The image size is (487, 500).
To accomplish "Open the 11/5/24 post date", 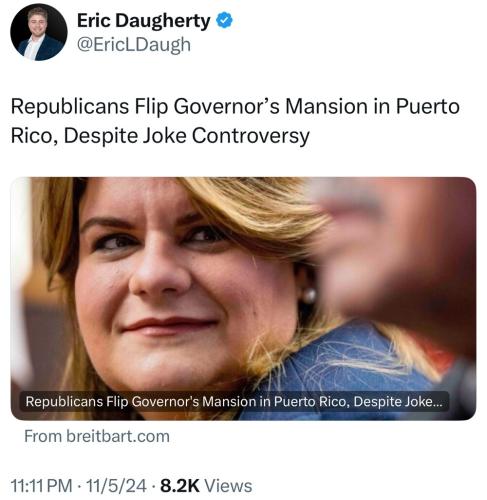I will coord(116,486).
